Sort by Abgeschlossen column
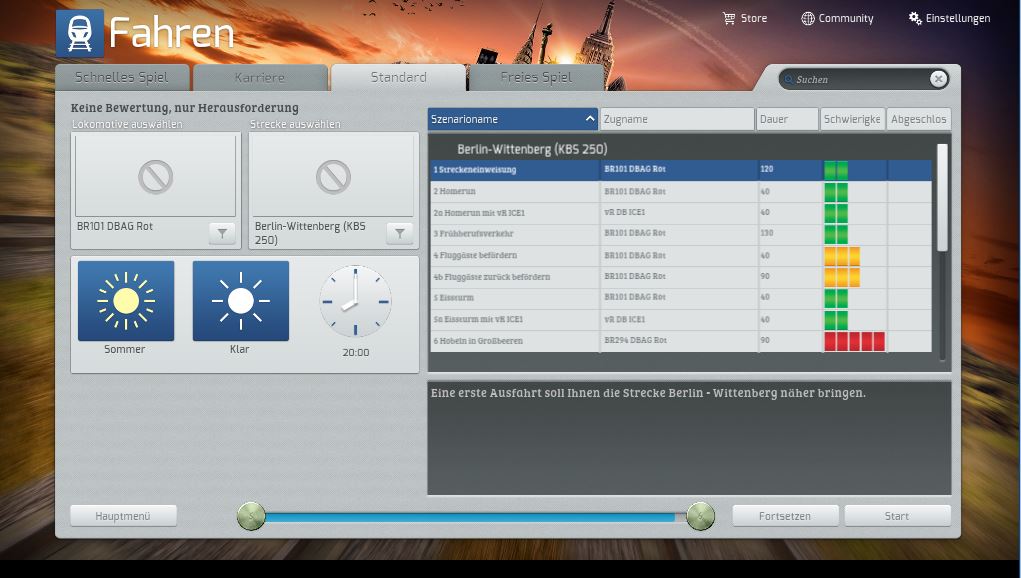Image resolution: width=1021 pixels, height=578 pixels. tap(919, 119)
